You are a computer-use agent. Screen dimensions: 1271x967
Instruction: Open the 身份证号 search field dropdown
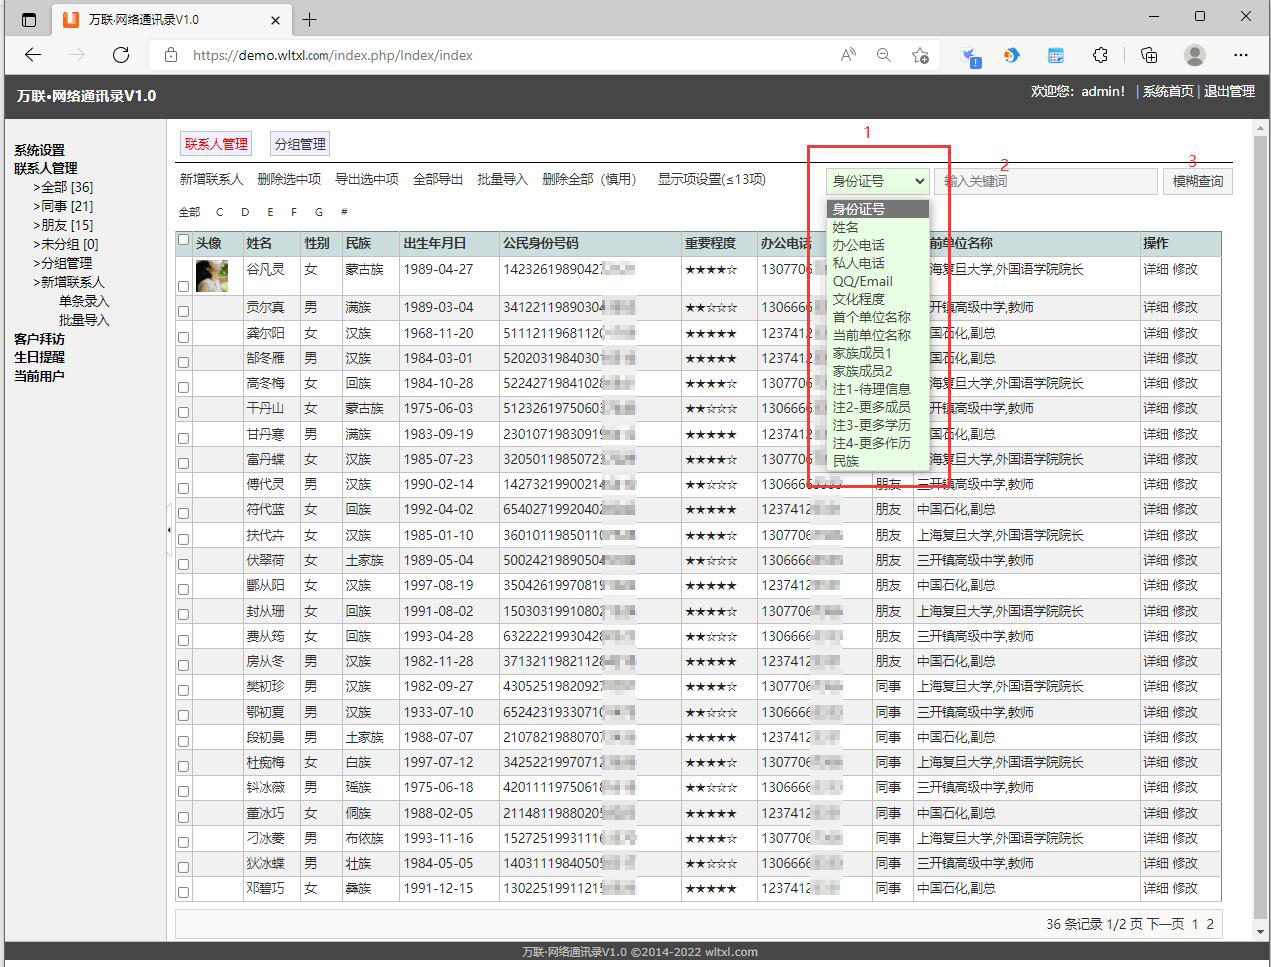point(878,181)
